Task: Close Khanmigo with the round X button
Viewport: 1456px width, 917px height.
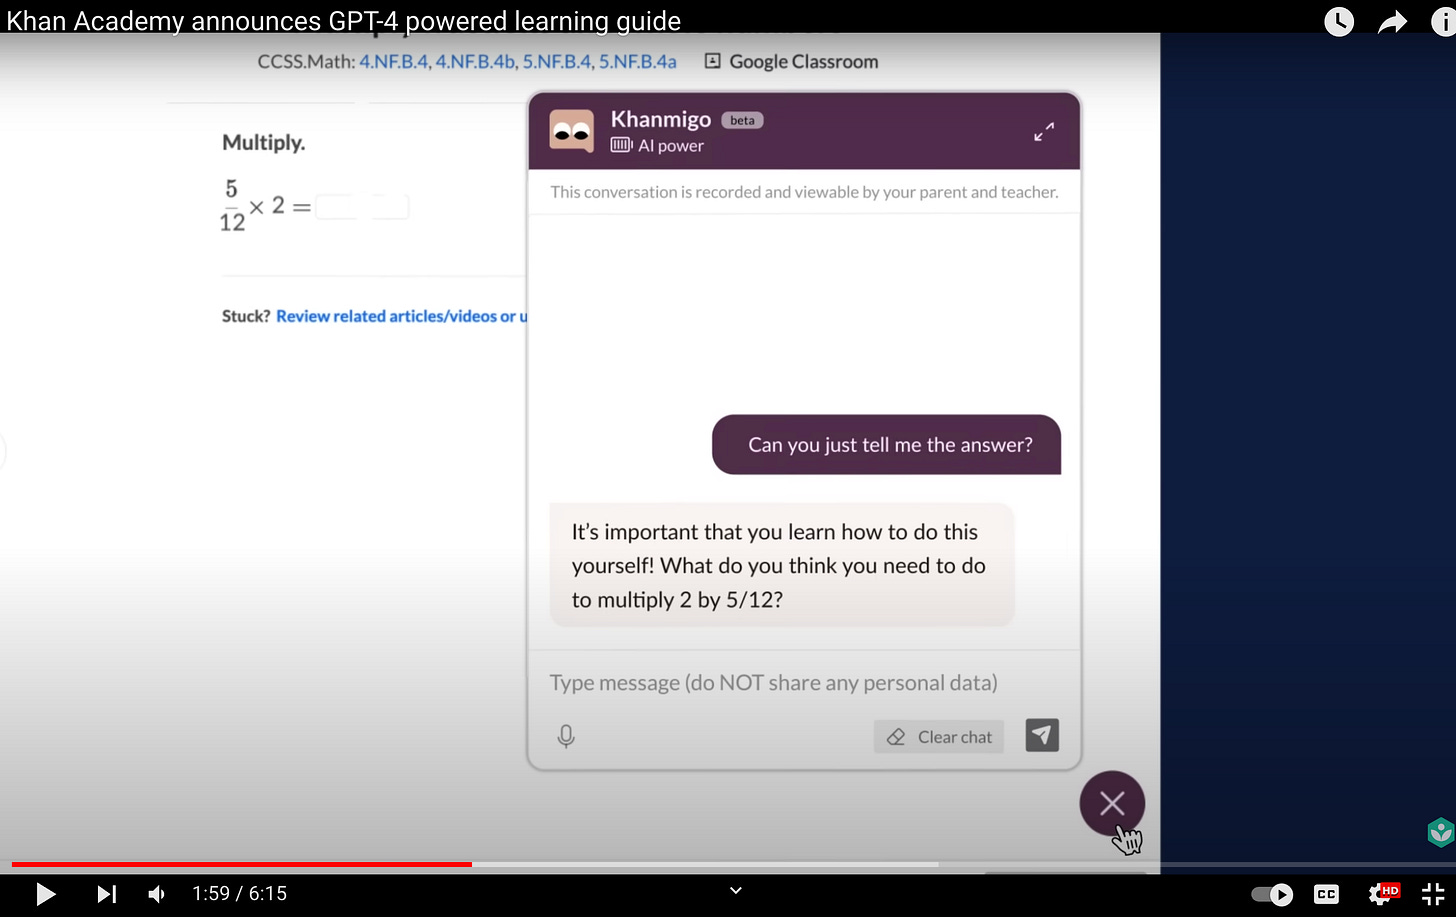Action: (1112, 803)
